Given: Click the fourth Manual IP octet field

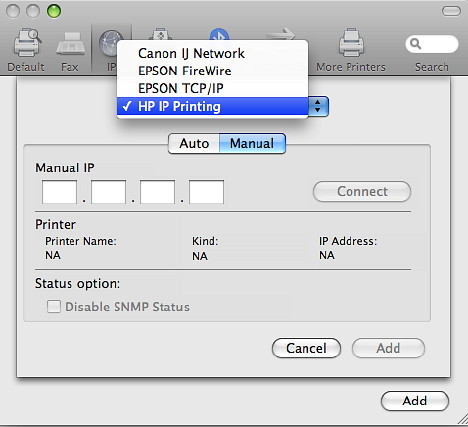Looking at the screenshot, I should pyautogui.click(x=206, y=192).
